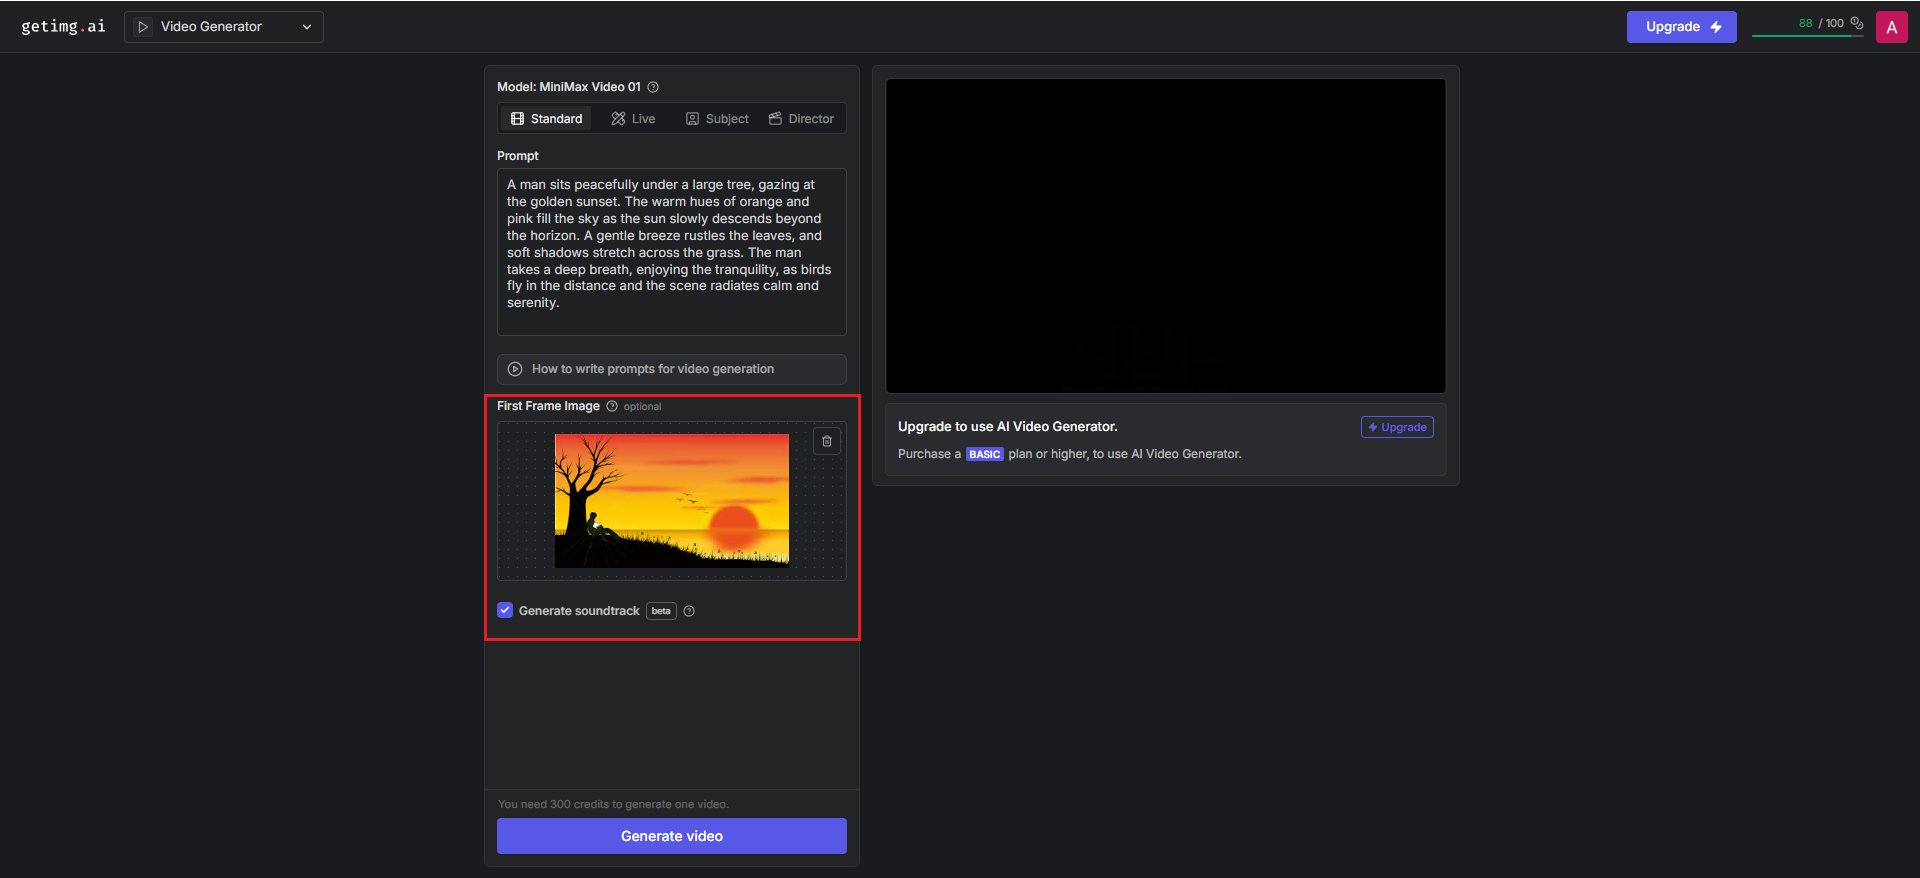This screenshot has width=1920, height=878.
Task: Click the black video preview area
Action: 1166,236
